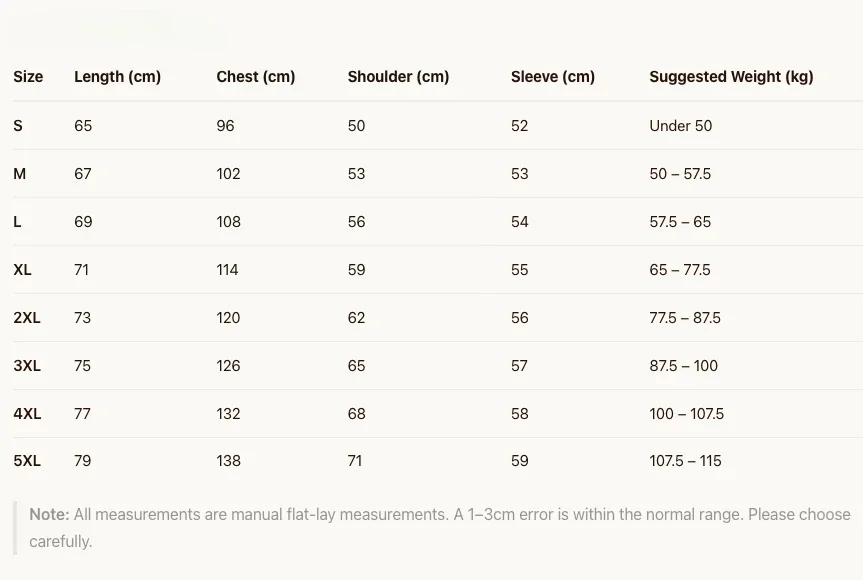Select the 107.5 – 115 weight cell
The width and height of the screenshot is (863, 580).
[685, 461]
